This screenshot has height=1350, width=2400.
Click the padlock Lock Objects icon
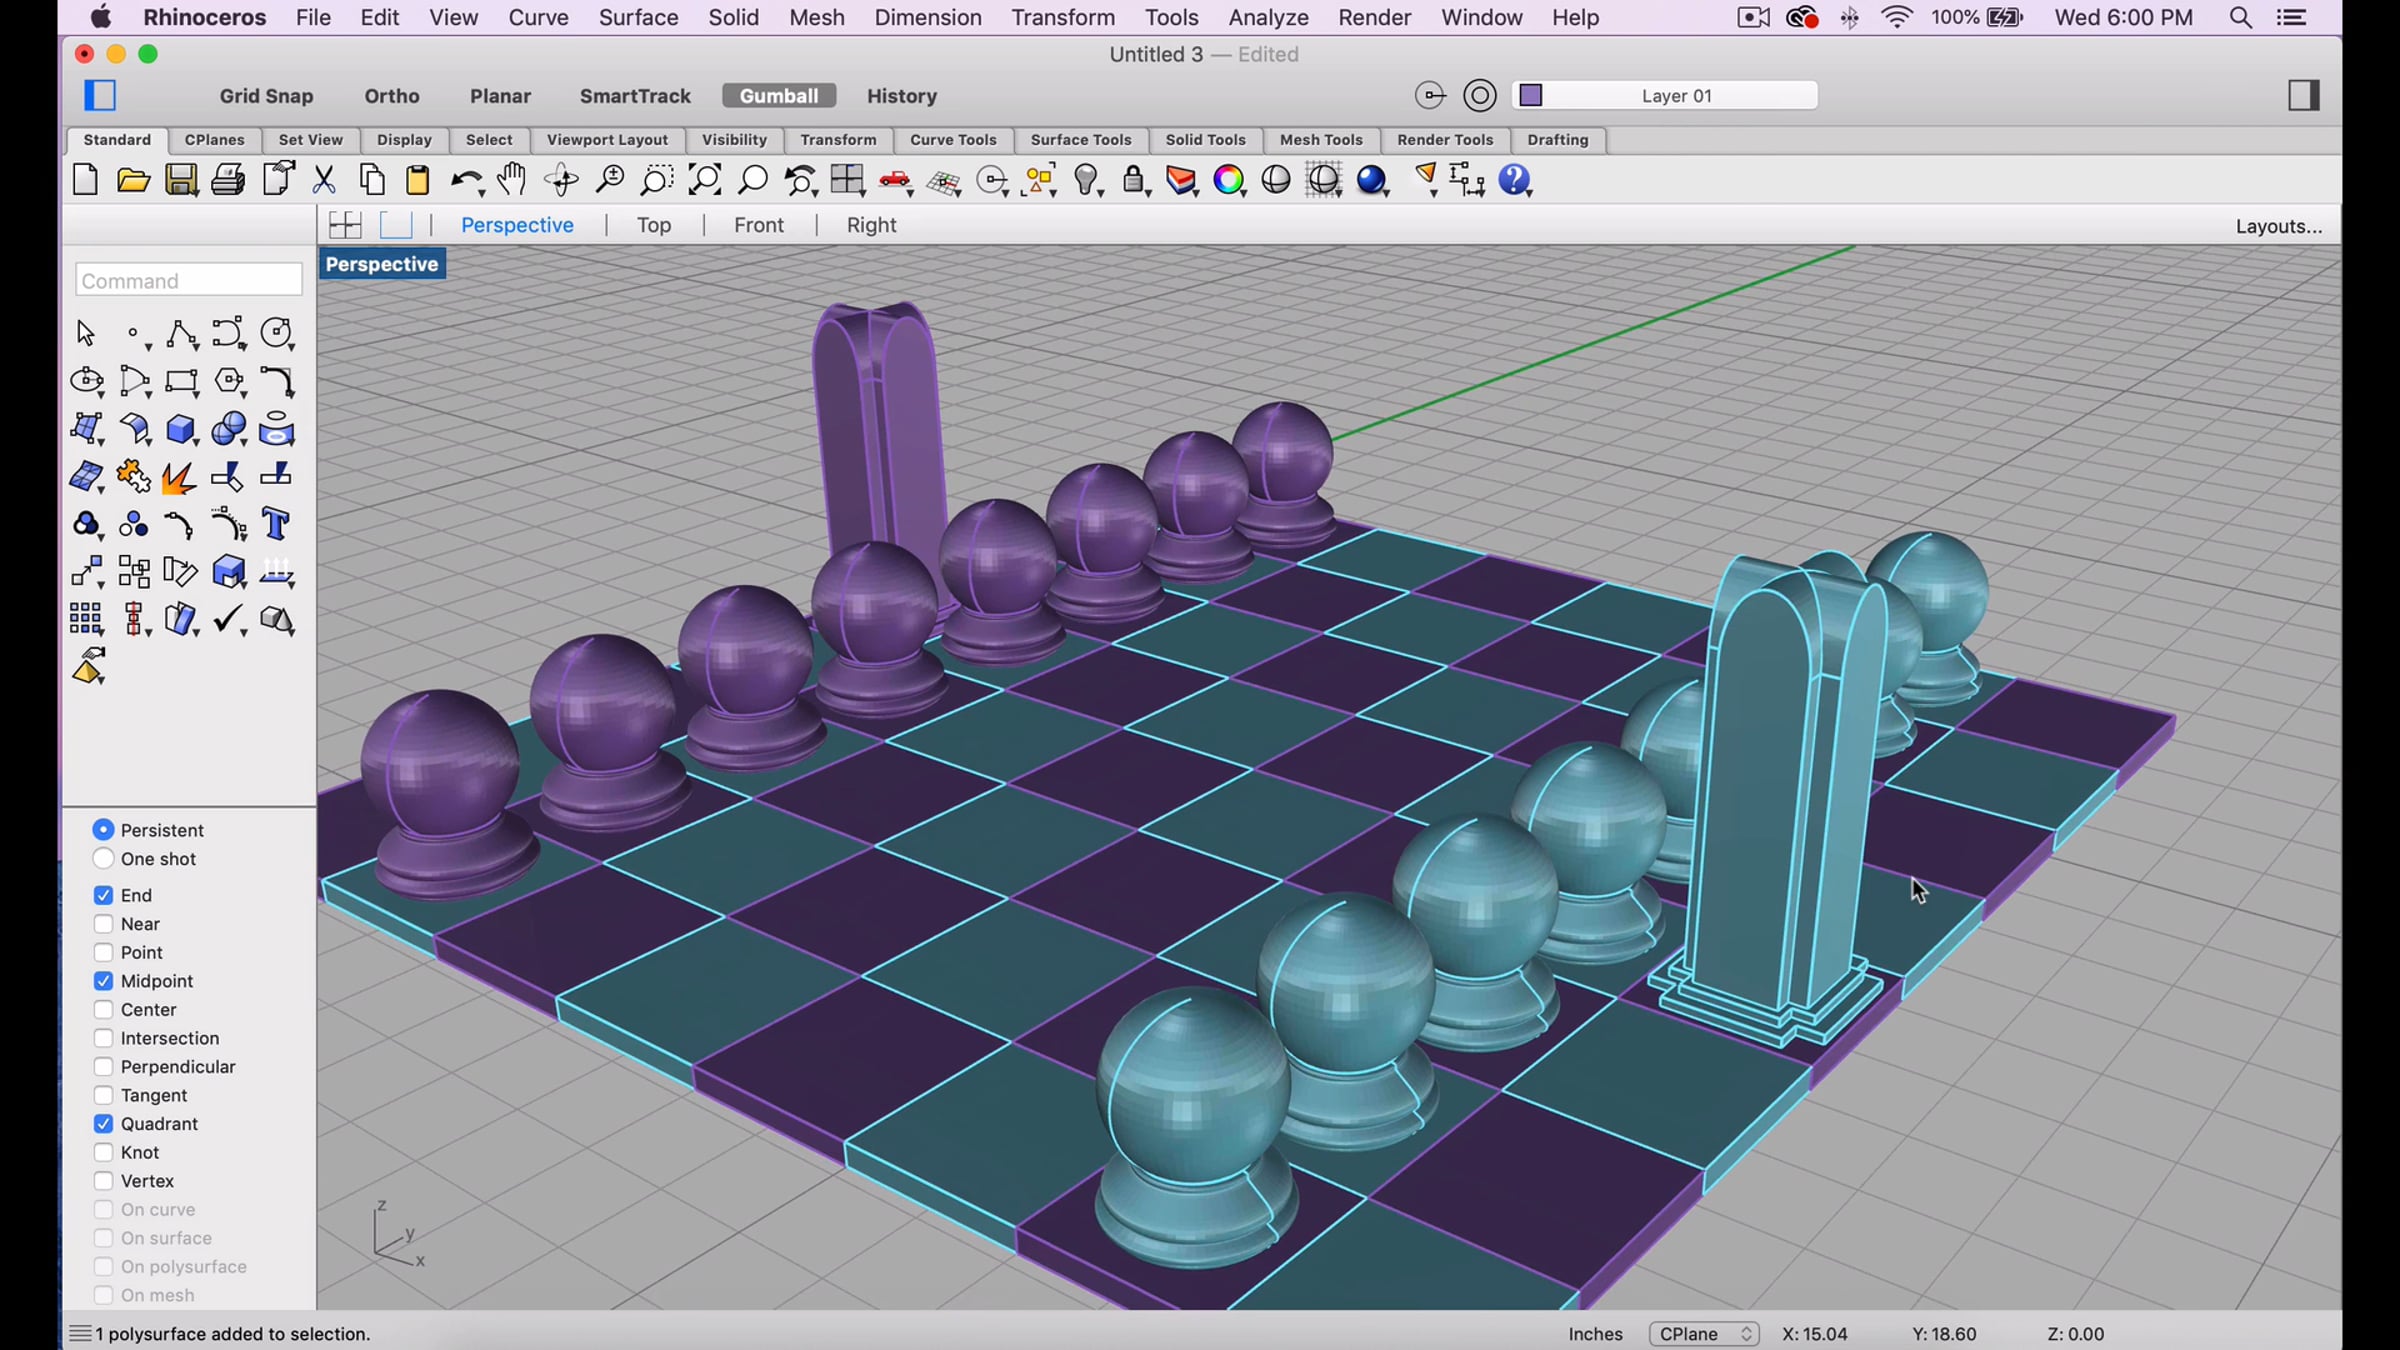point(1134,180)
